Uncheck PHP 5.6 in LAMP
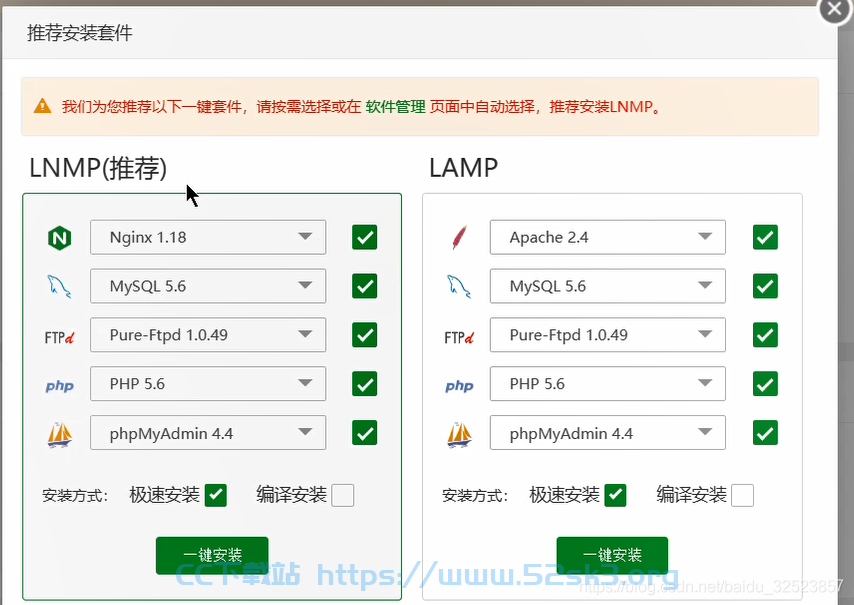The height and width of the screenshot is (605, 854). (765, 384)
